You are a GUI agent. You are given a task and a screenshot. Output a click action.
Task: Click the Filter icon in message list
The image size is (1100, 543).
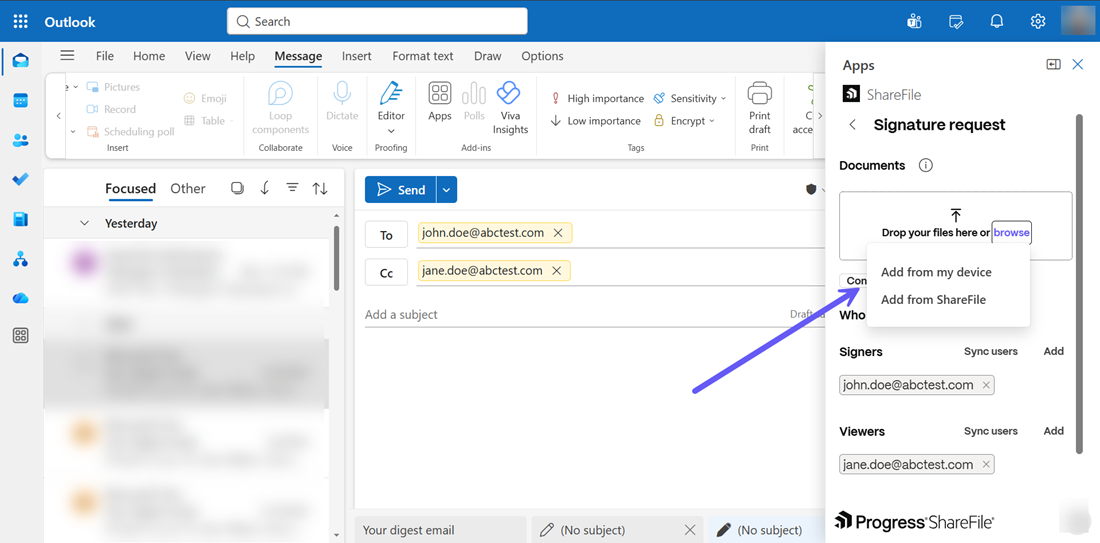click(x=293, y=187)
